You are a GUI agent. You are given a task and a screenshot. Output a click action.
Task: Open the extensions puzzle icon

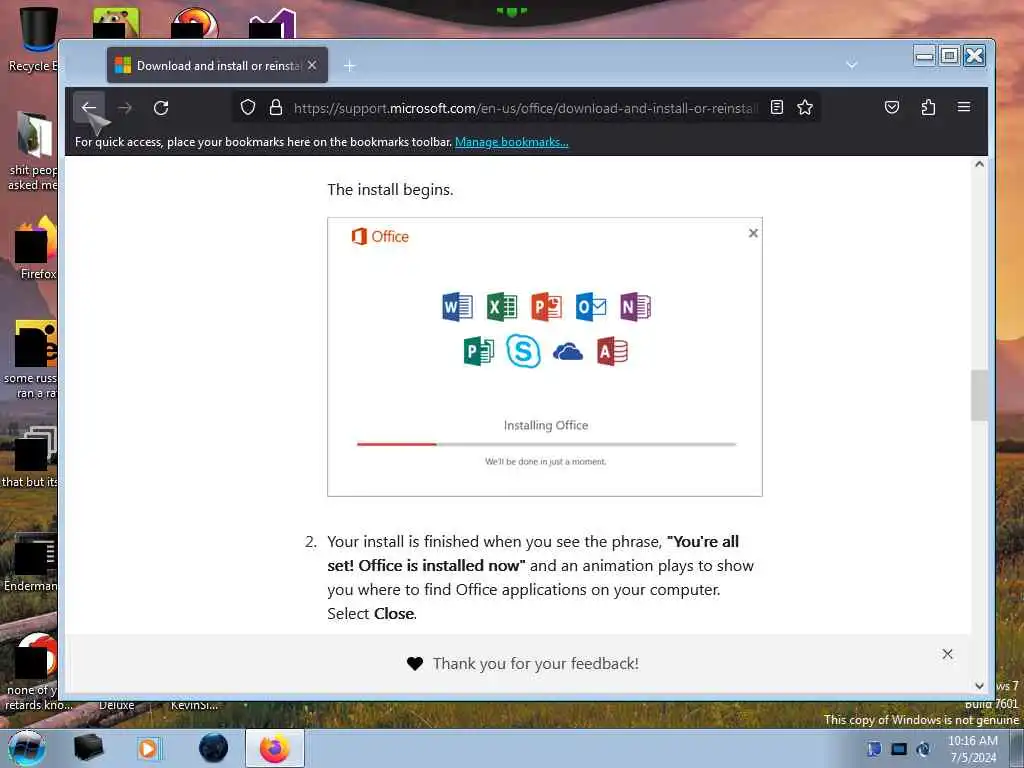tap(928, 107)
